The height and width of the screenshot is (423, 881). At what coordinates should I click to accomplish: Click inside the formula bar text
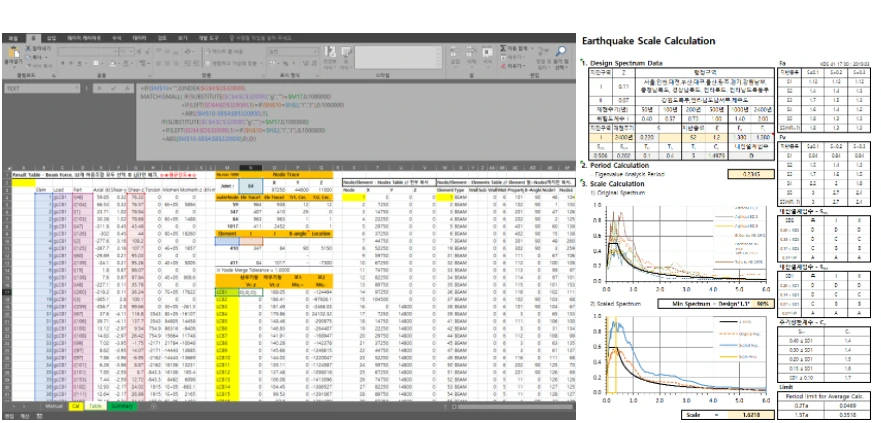pos(354,122)
